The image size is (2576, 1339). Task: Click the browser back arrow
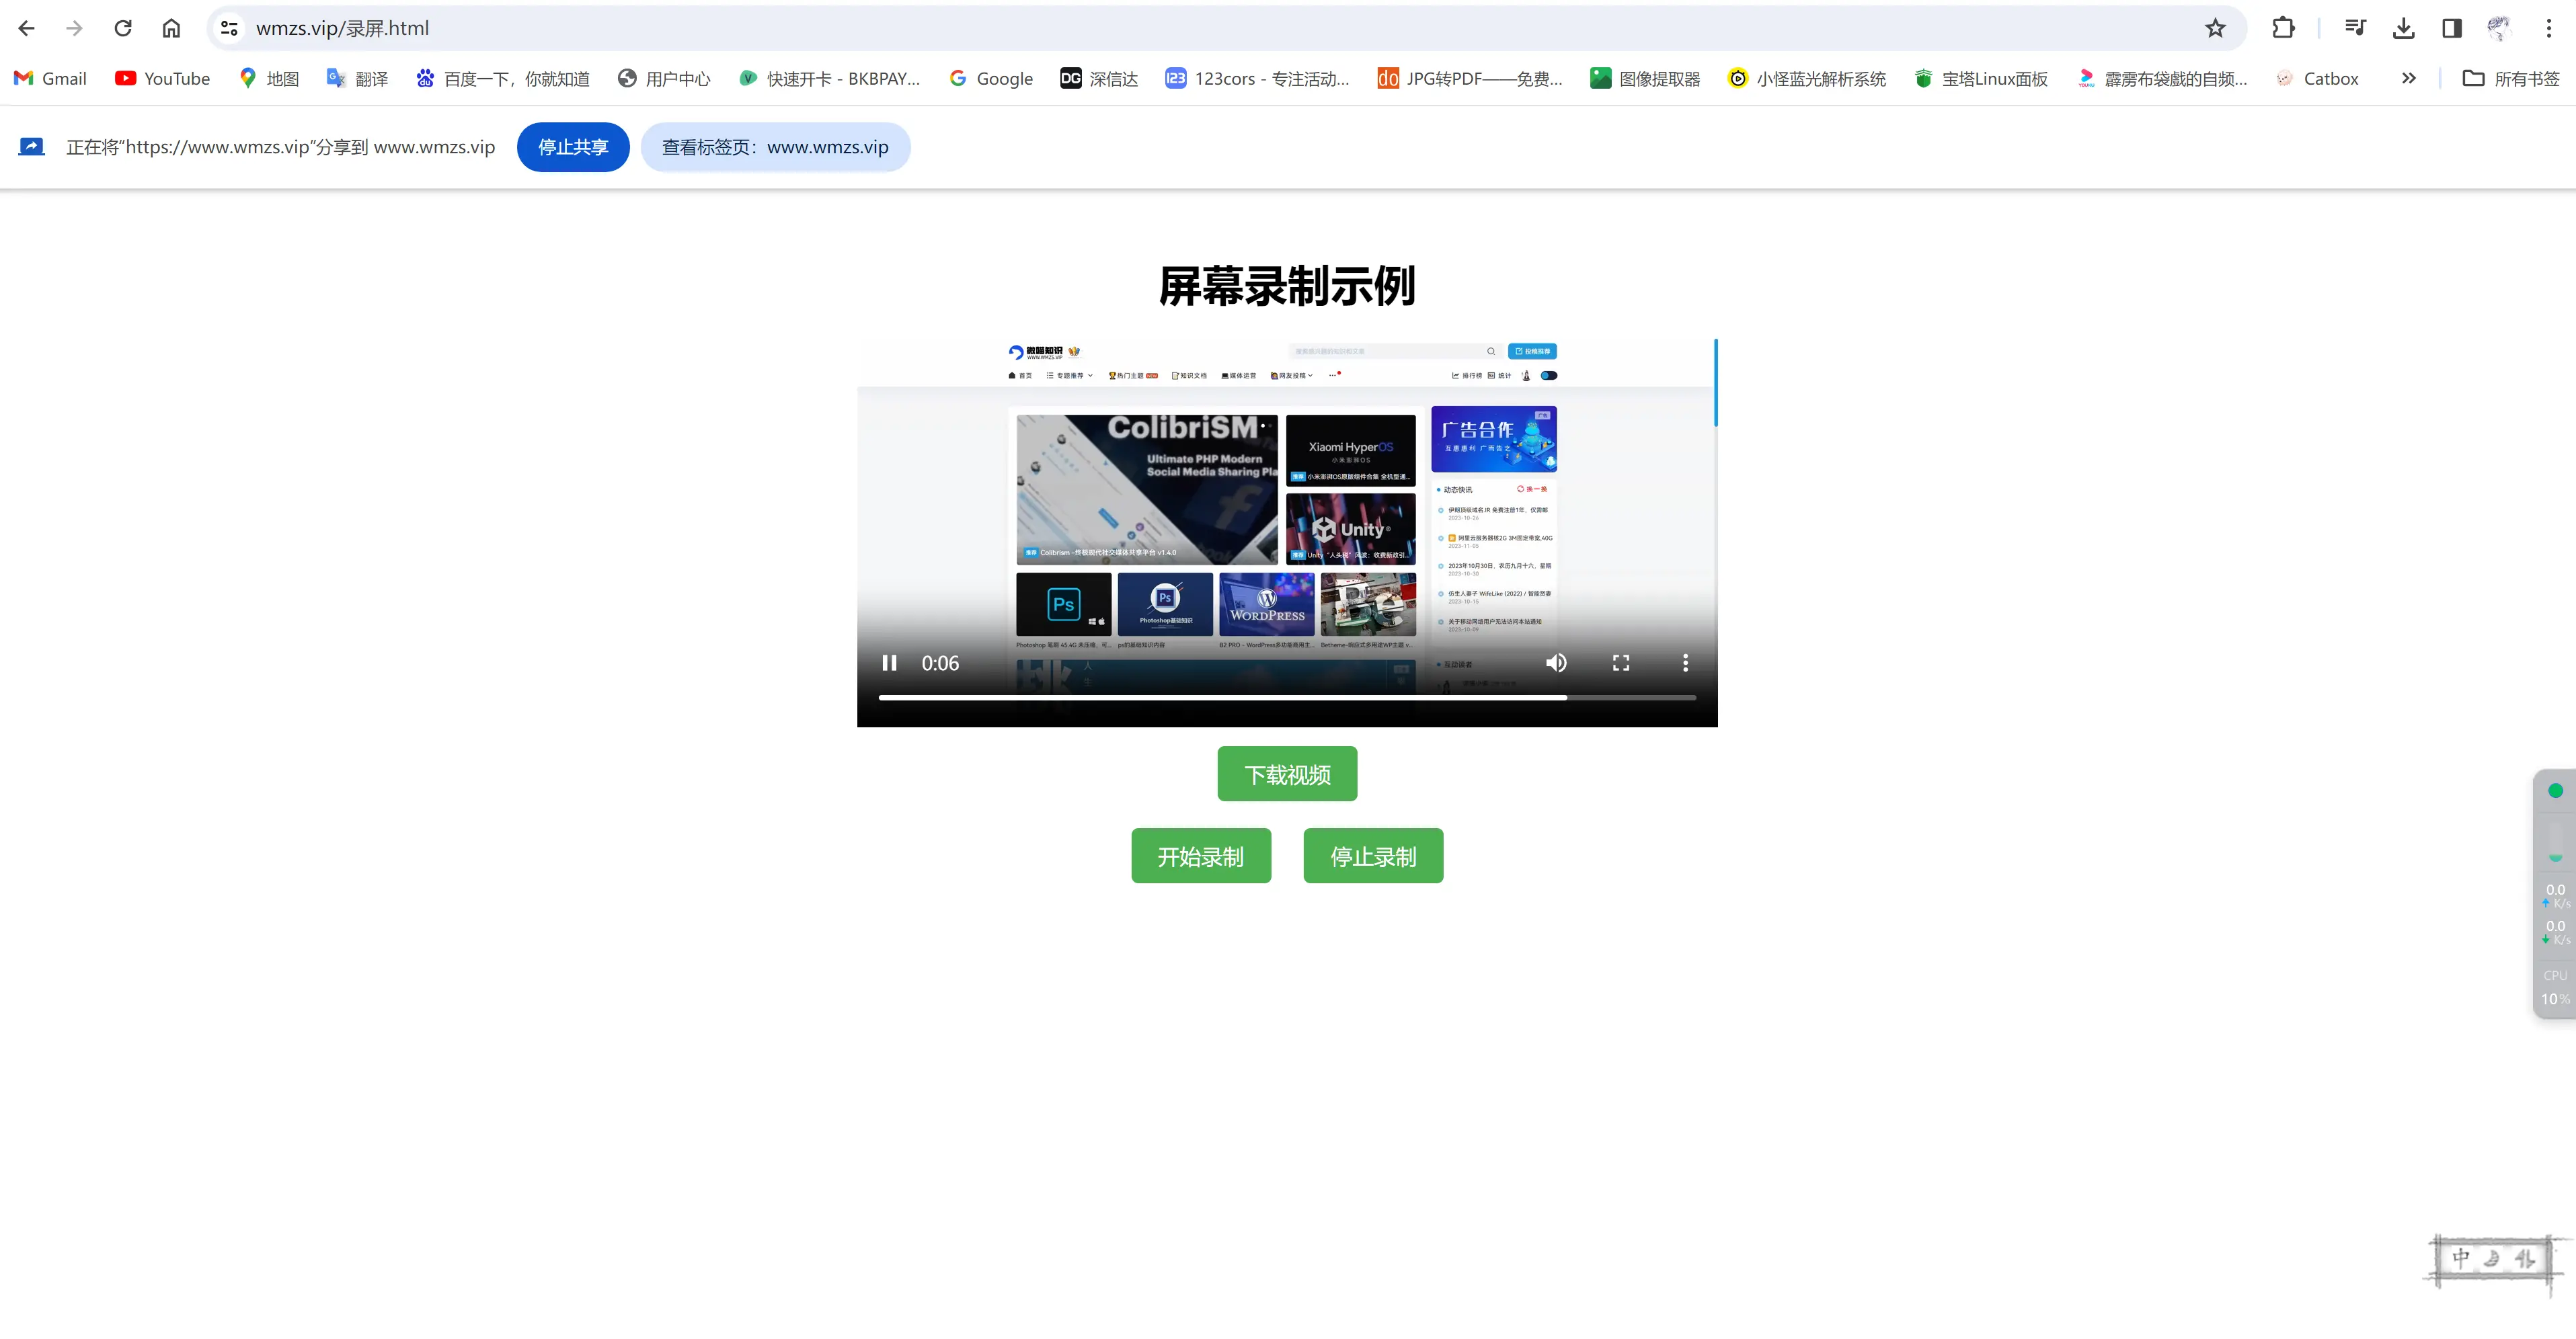[26, 27]
